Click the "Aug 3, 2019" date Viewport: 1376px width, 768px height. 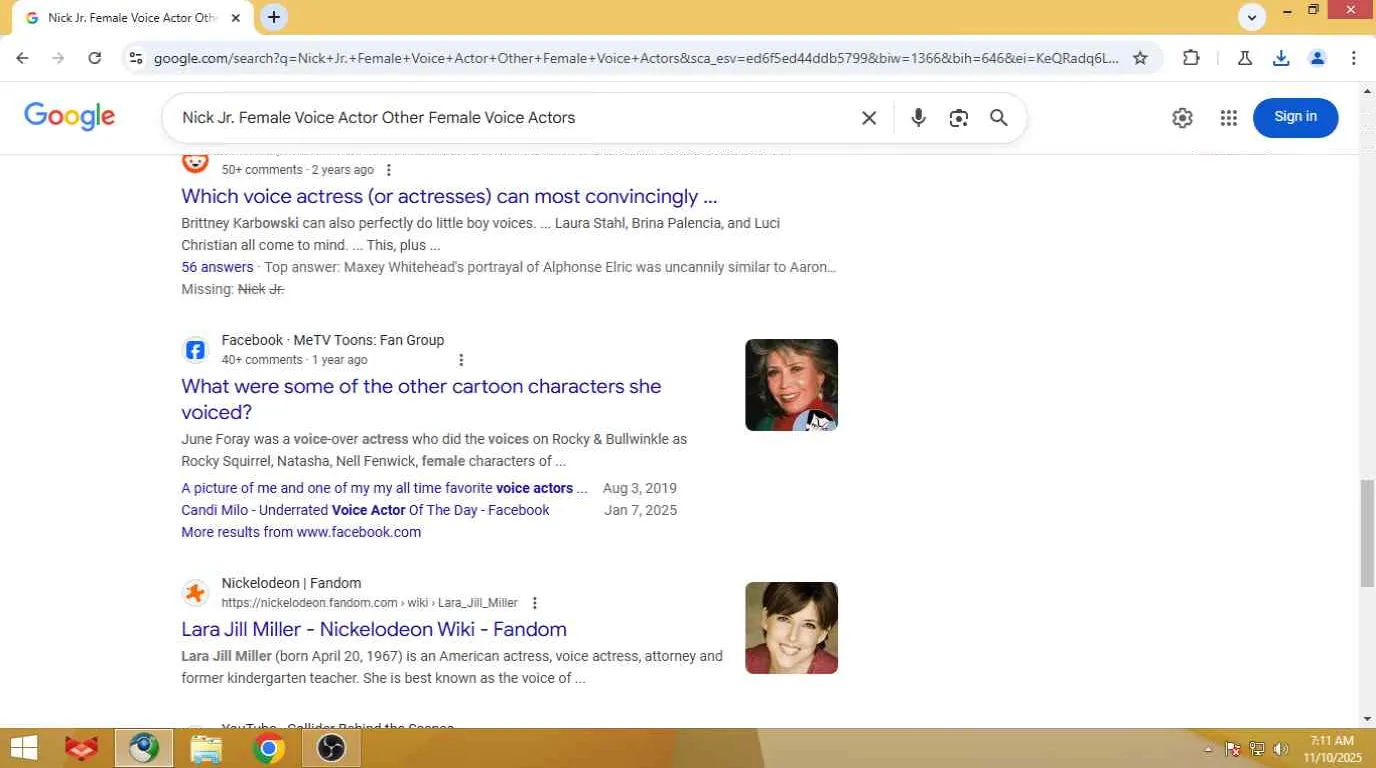(640, 488)
